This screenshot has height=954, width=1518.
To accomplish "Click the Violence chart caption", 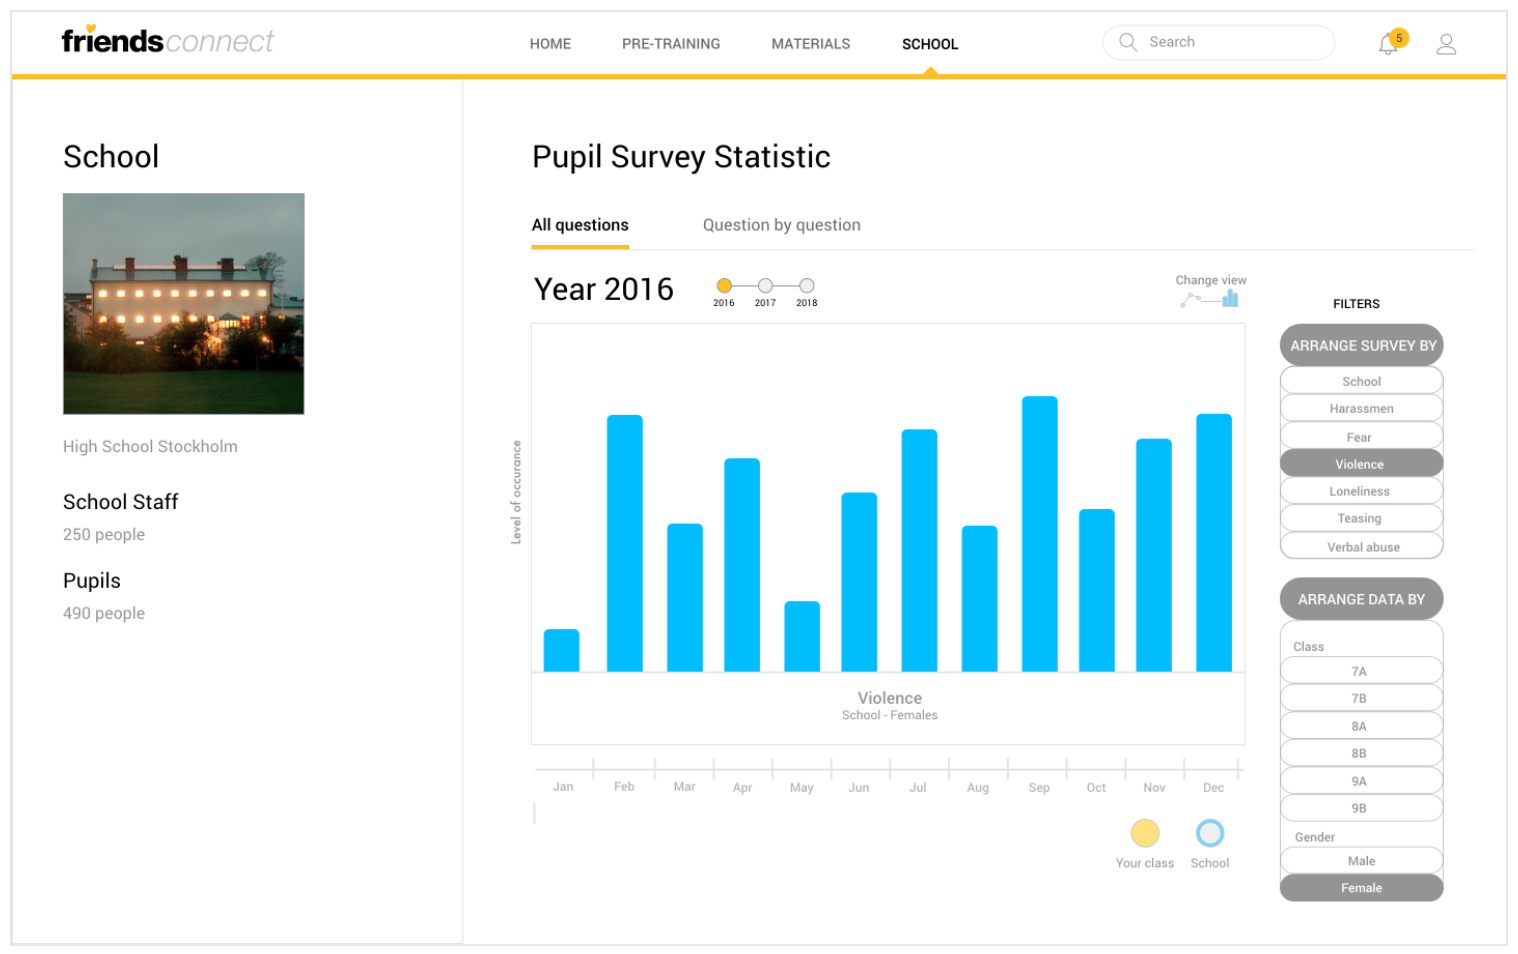I will pyautogui.click(x=890, y=698).
